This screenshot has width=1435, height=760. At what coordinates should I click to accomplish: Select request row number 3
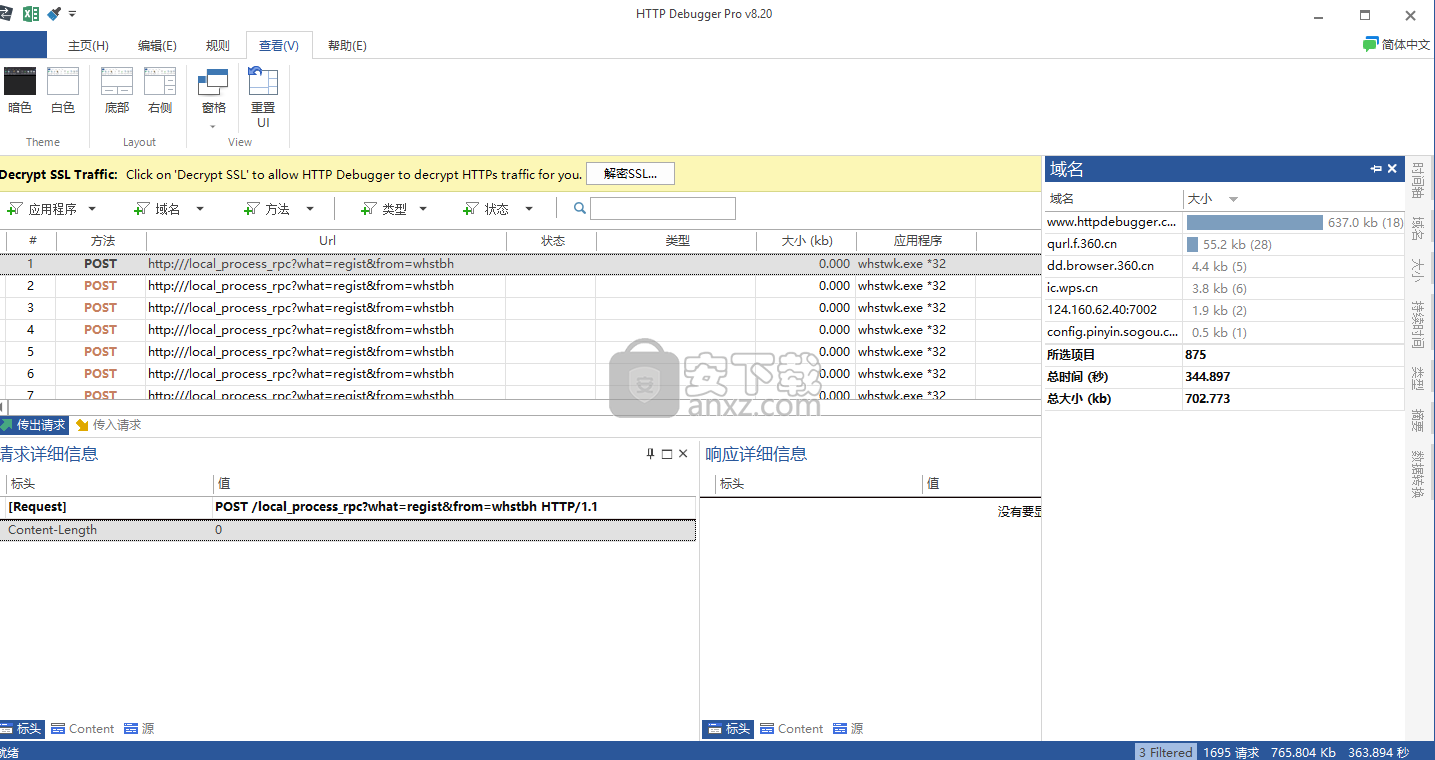coord(520,308)
